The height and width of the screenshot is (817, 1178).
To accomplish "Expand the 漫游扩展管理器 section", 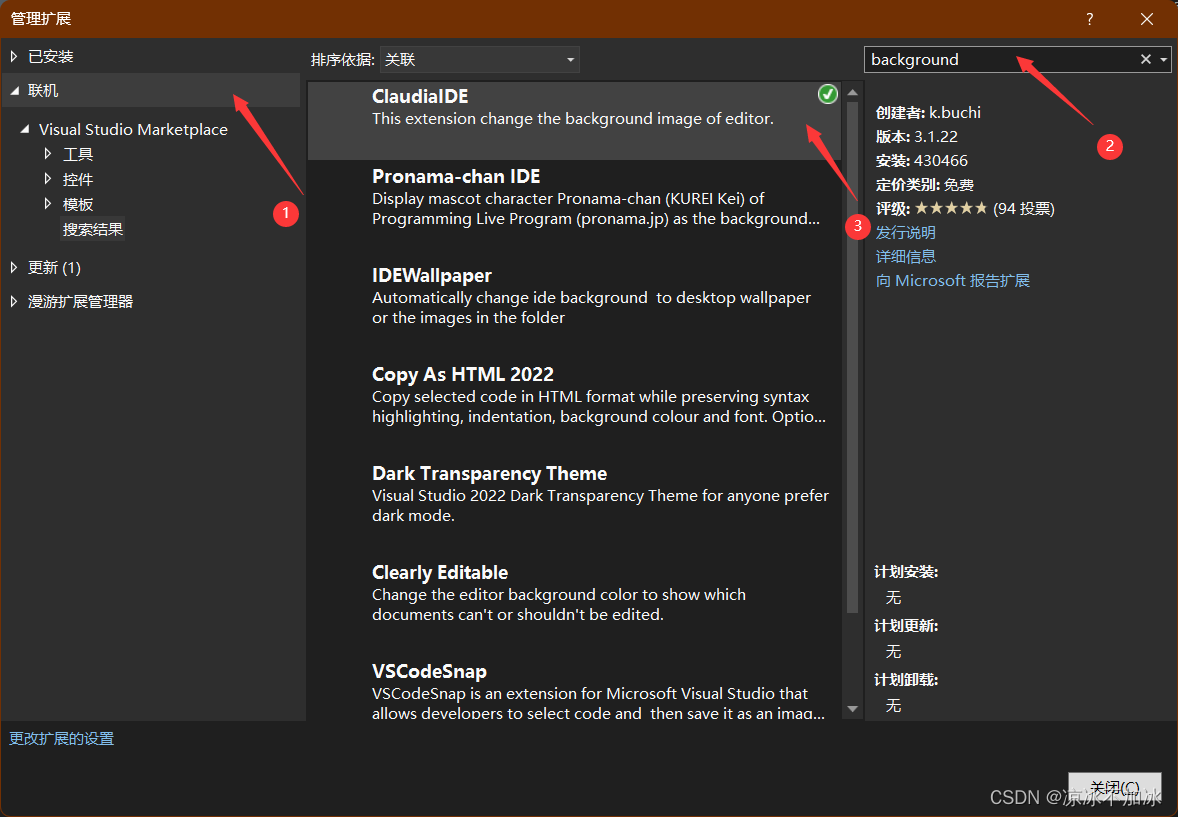I will click(x=14, y=301).
